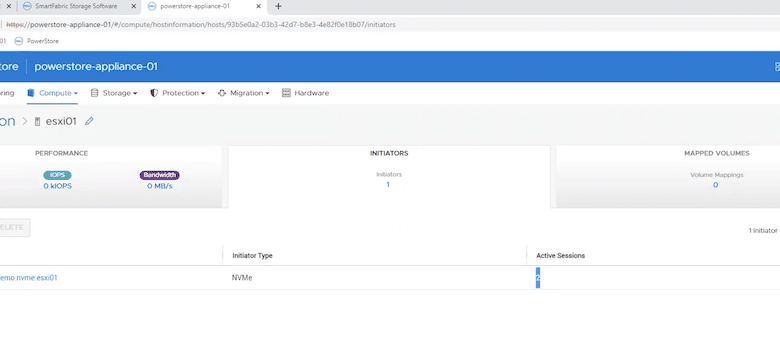Click the Dell icon on PowerStore bookmark
The width and height of the screenshot is (780, 361).
click(19, 41)
